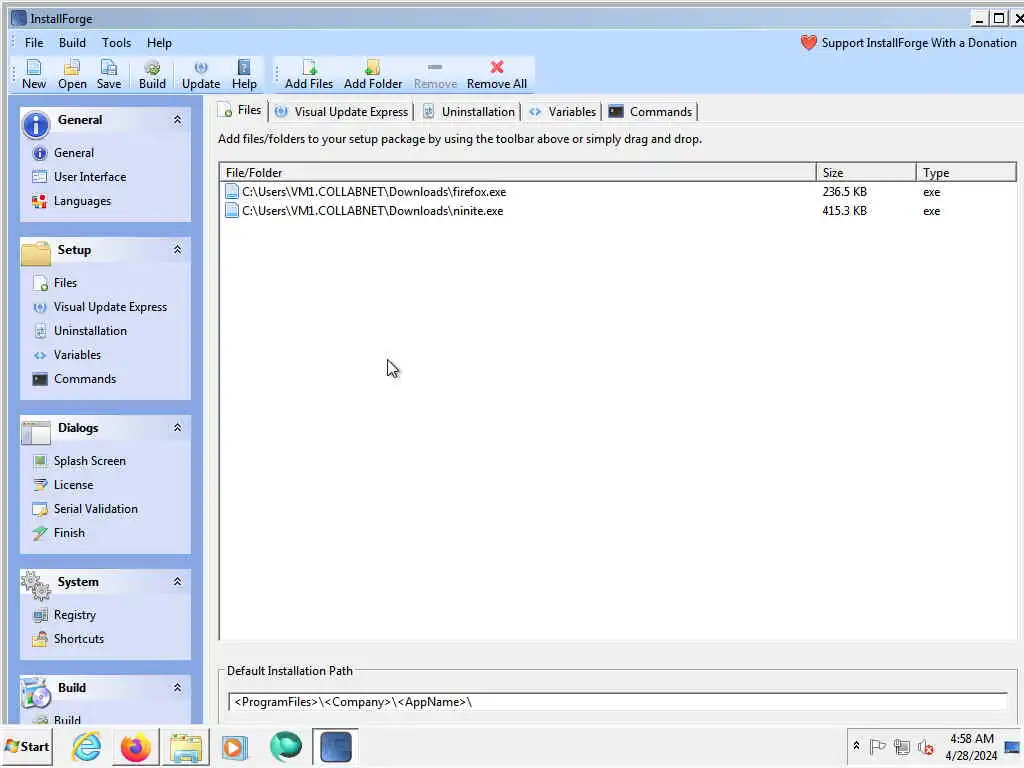Viewport: 1024px width, 768px height.
Task: Click the Default Installation Path field
Action: [617, 702]
